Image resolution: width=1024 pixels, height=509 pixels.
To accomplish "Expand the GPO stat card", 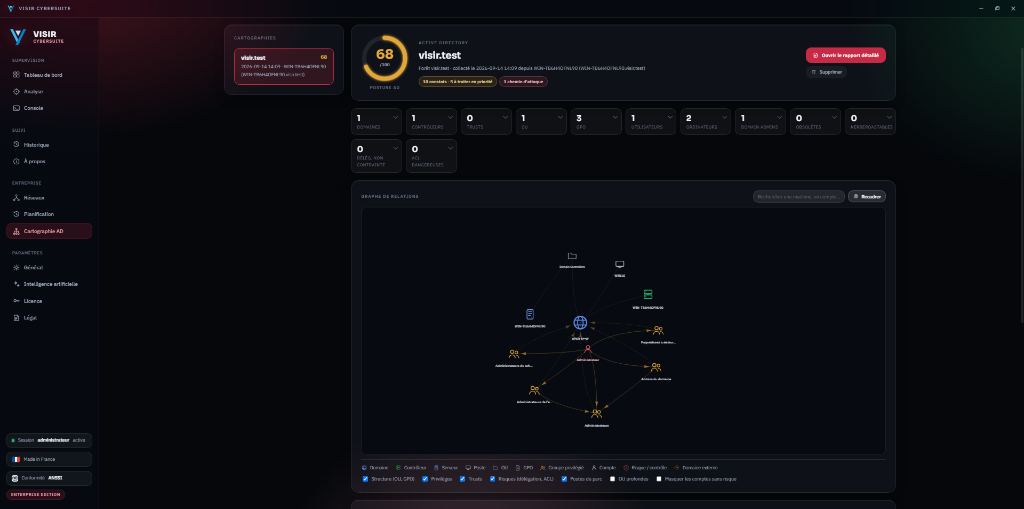I will 596,122.
